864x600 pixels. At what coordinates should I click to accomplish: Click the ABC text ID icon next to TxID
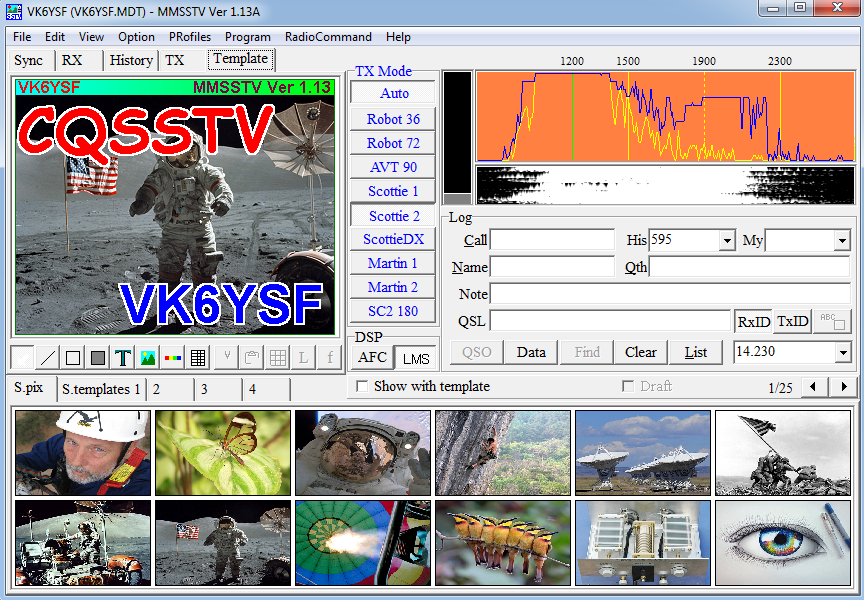[832, 321]
